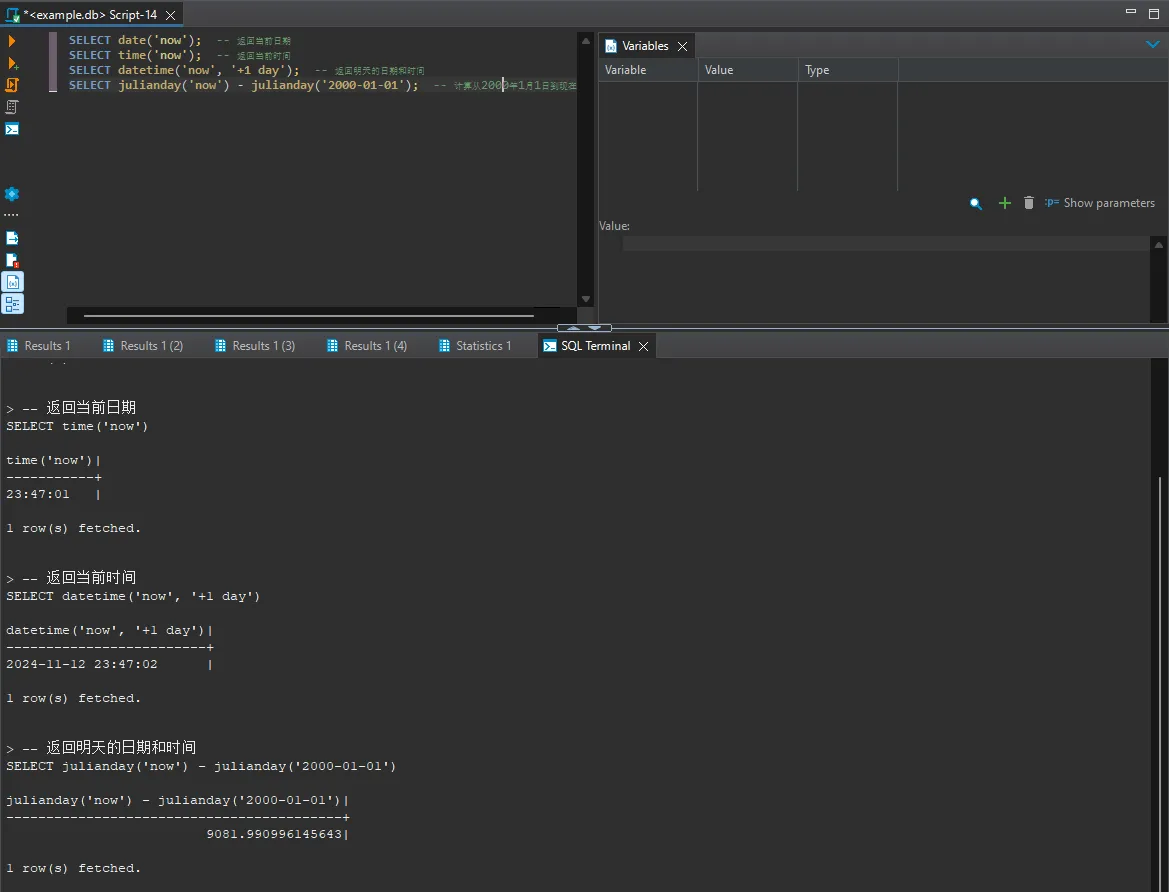Click the magnifier search icon in the Variables panel

[975, 203]
